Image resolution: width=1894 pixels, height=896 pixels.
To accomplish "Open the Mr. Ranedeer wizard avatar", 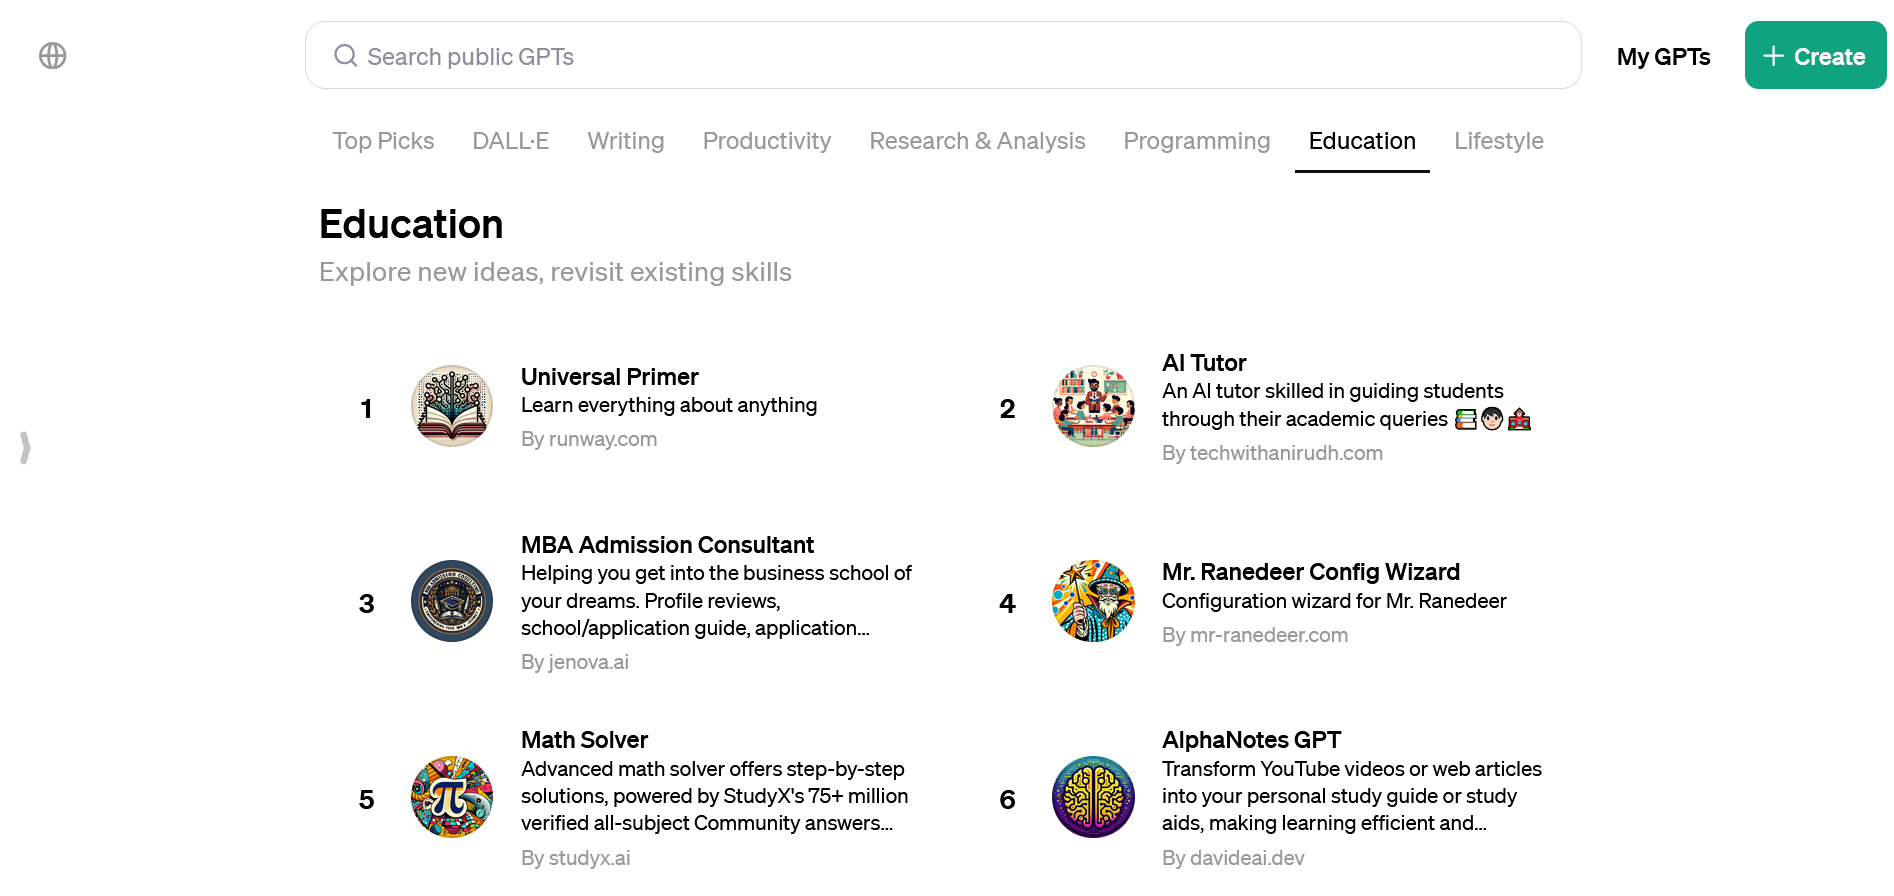I will coord(1093,601).
